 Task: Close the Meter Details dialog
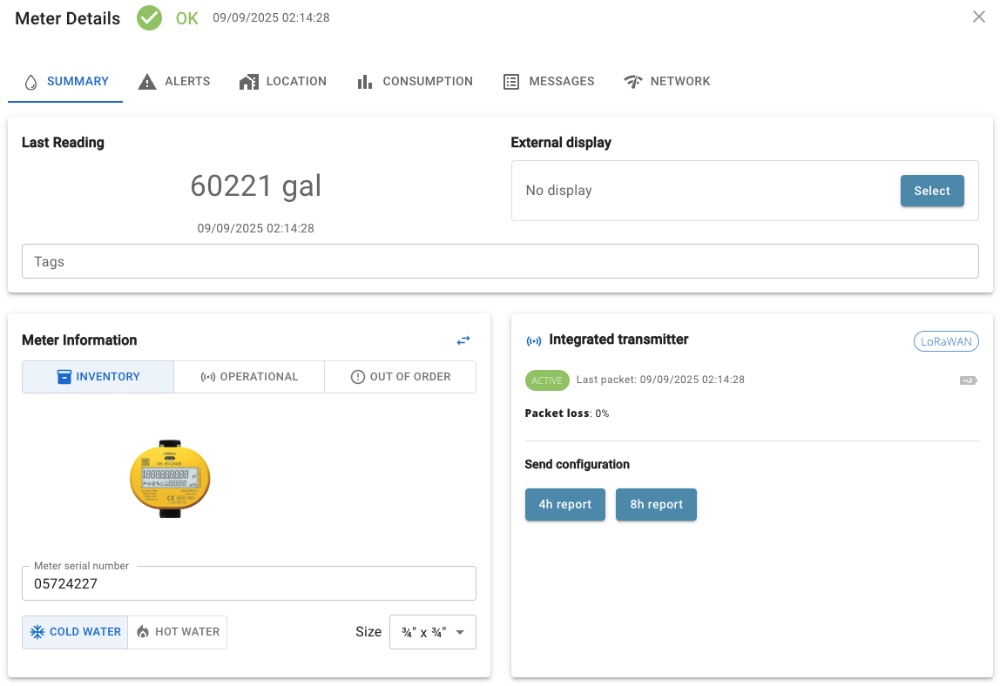point(979,17)
